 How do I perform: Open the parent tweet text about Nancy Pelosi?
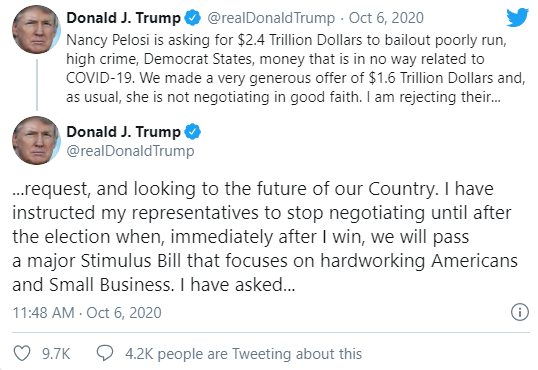point(295,69)
